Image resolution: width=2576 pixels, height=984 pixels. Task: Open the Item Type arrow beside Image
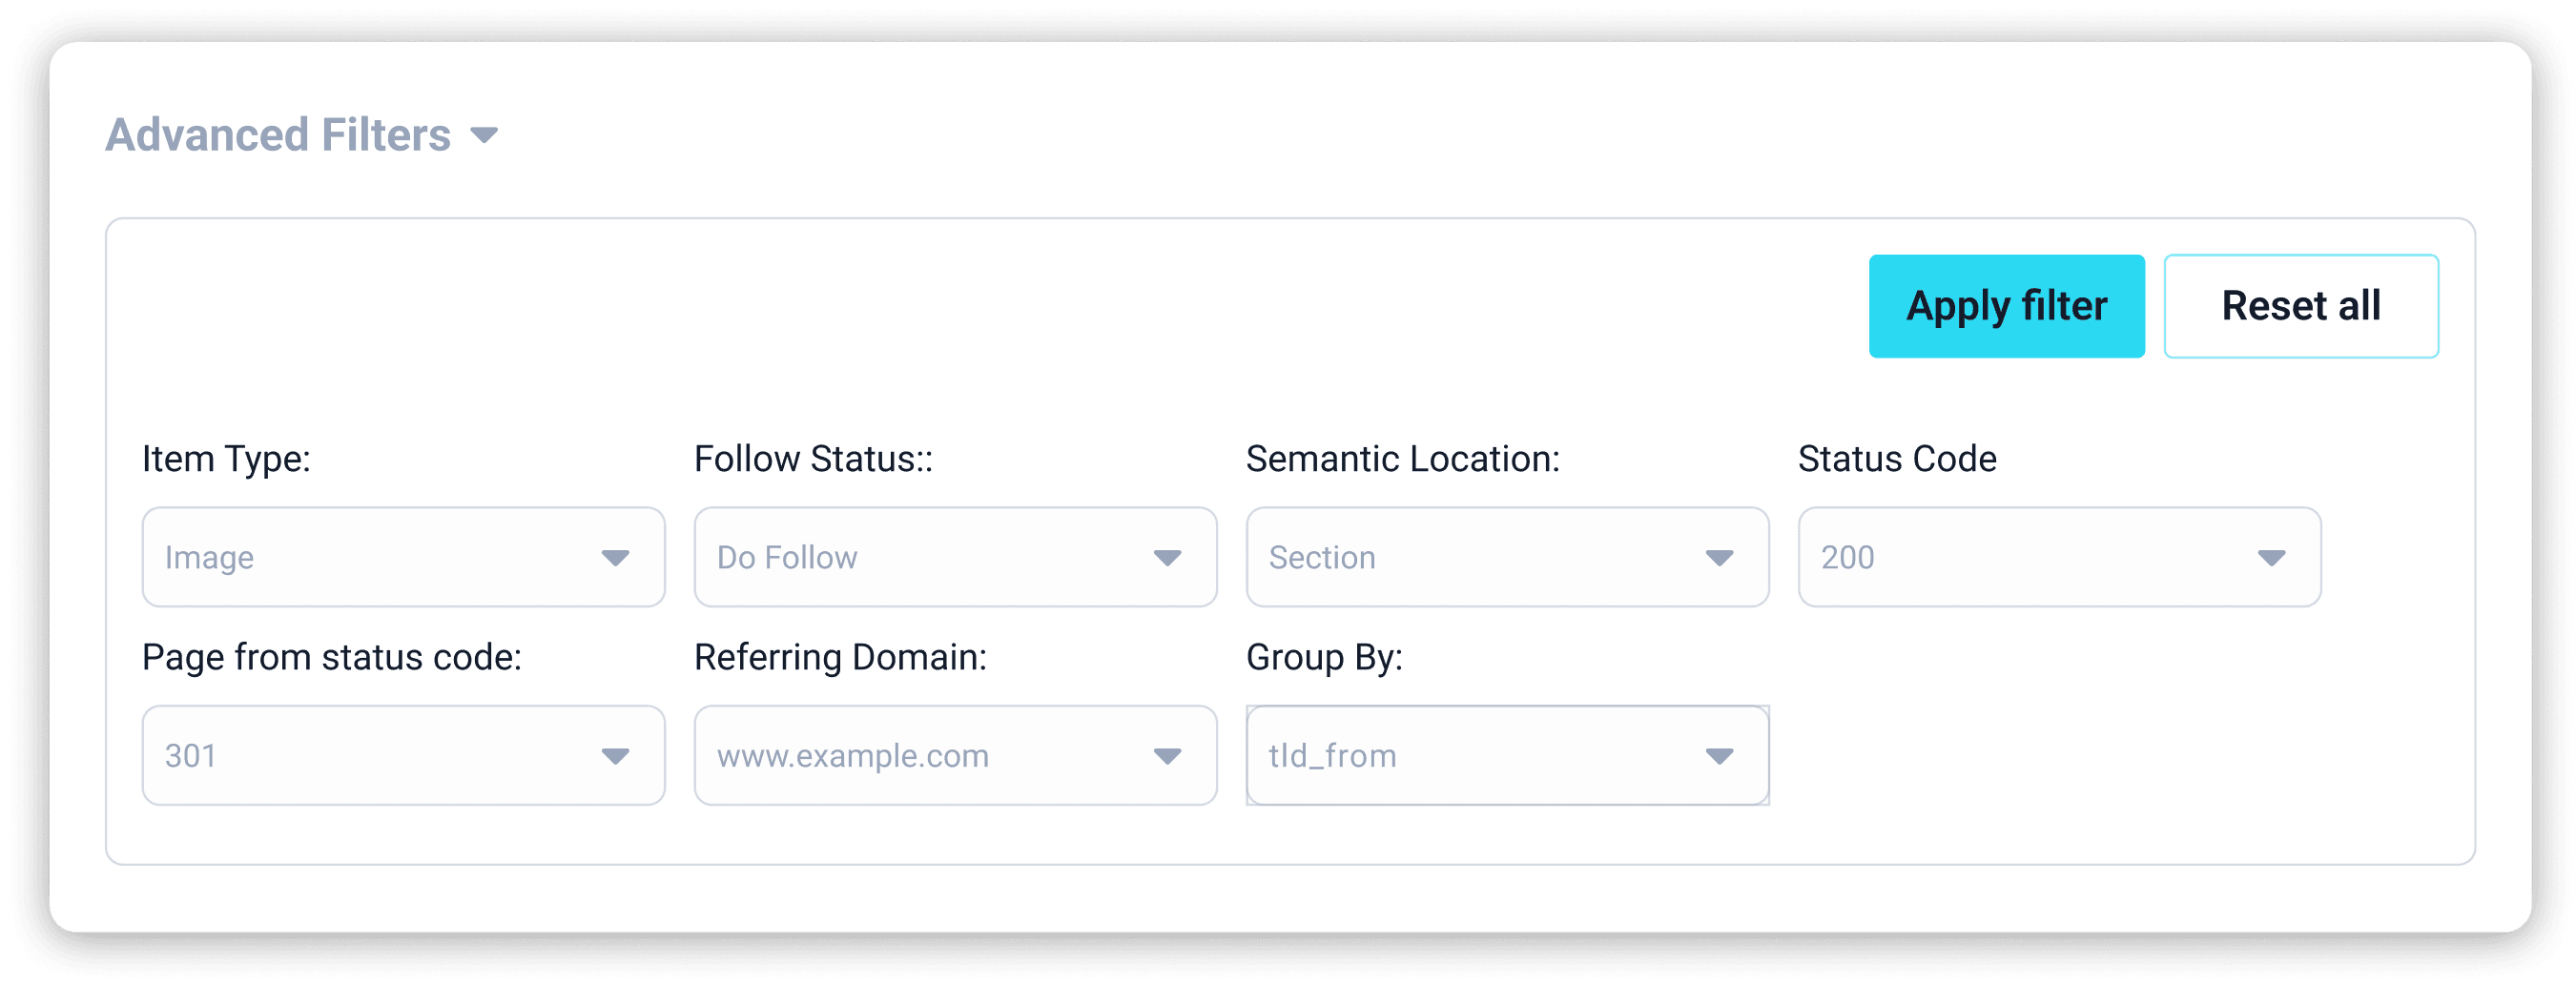click(x=615, y=558)
